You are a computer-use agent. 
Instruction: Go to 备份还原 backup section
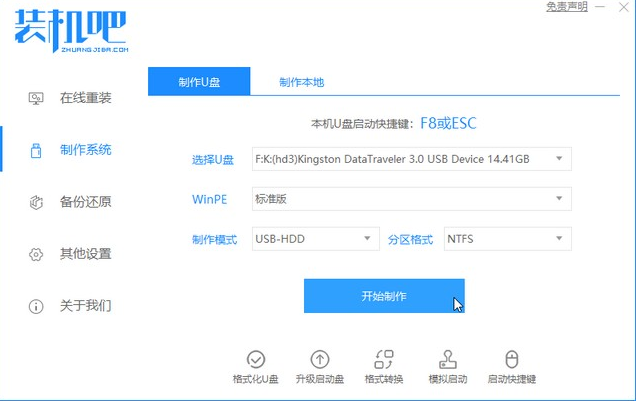72,202
